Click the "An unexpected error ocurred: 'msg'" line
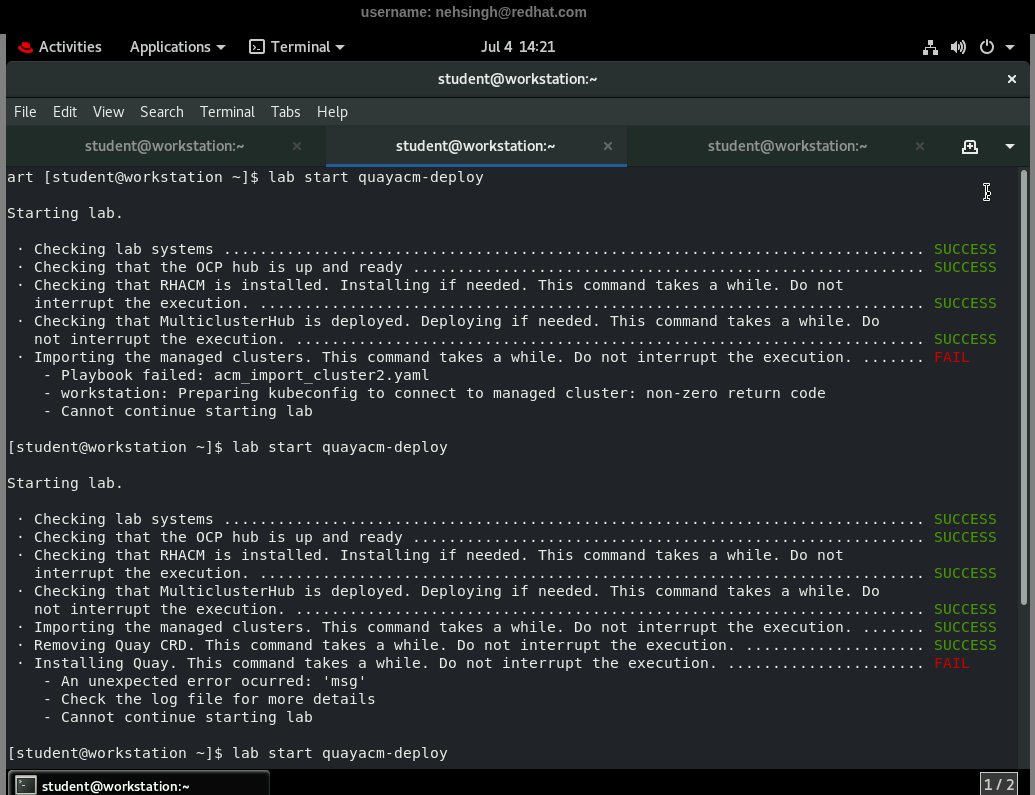The height and width of the screenshot is (795, 1035). click(x=213, y=681)
